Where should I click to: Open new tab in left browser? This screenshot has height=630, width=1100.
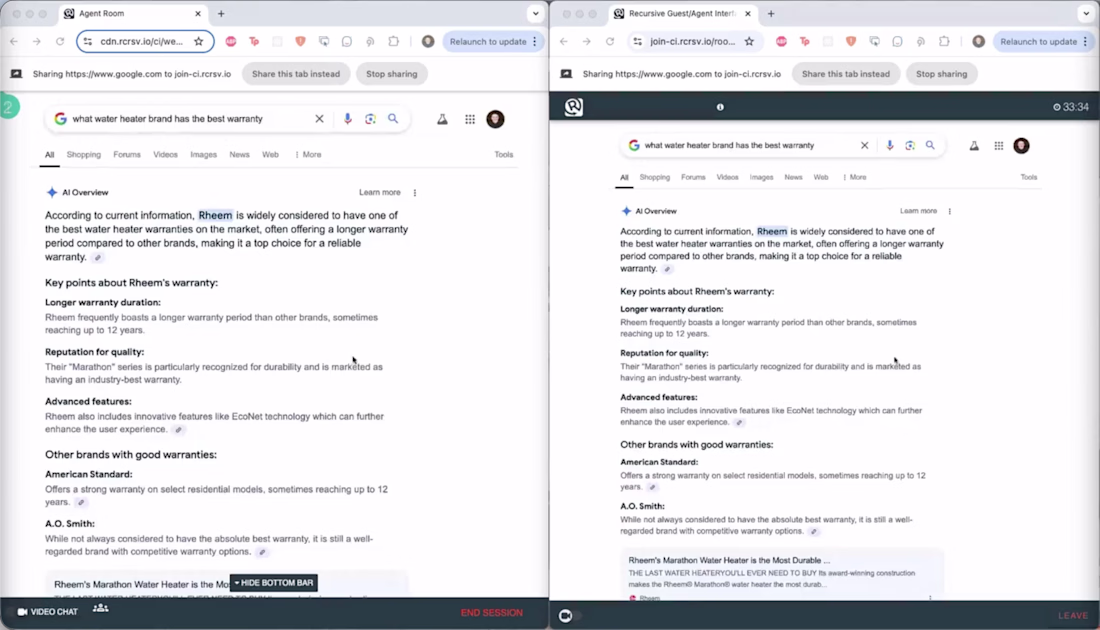click(221, 13)
